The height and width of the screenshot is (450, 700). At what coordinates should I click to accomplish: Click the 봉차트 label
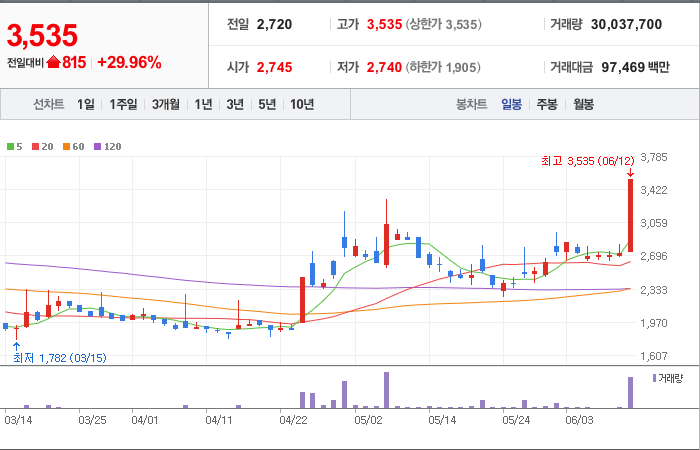click(x=471, y=104)
